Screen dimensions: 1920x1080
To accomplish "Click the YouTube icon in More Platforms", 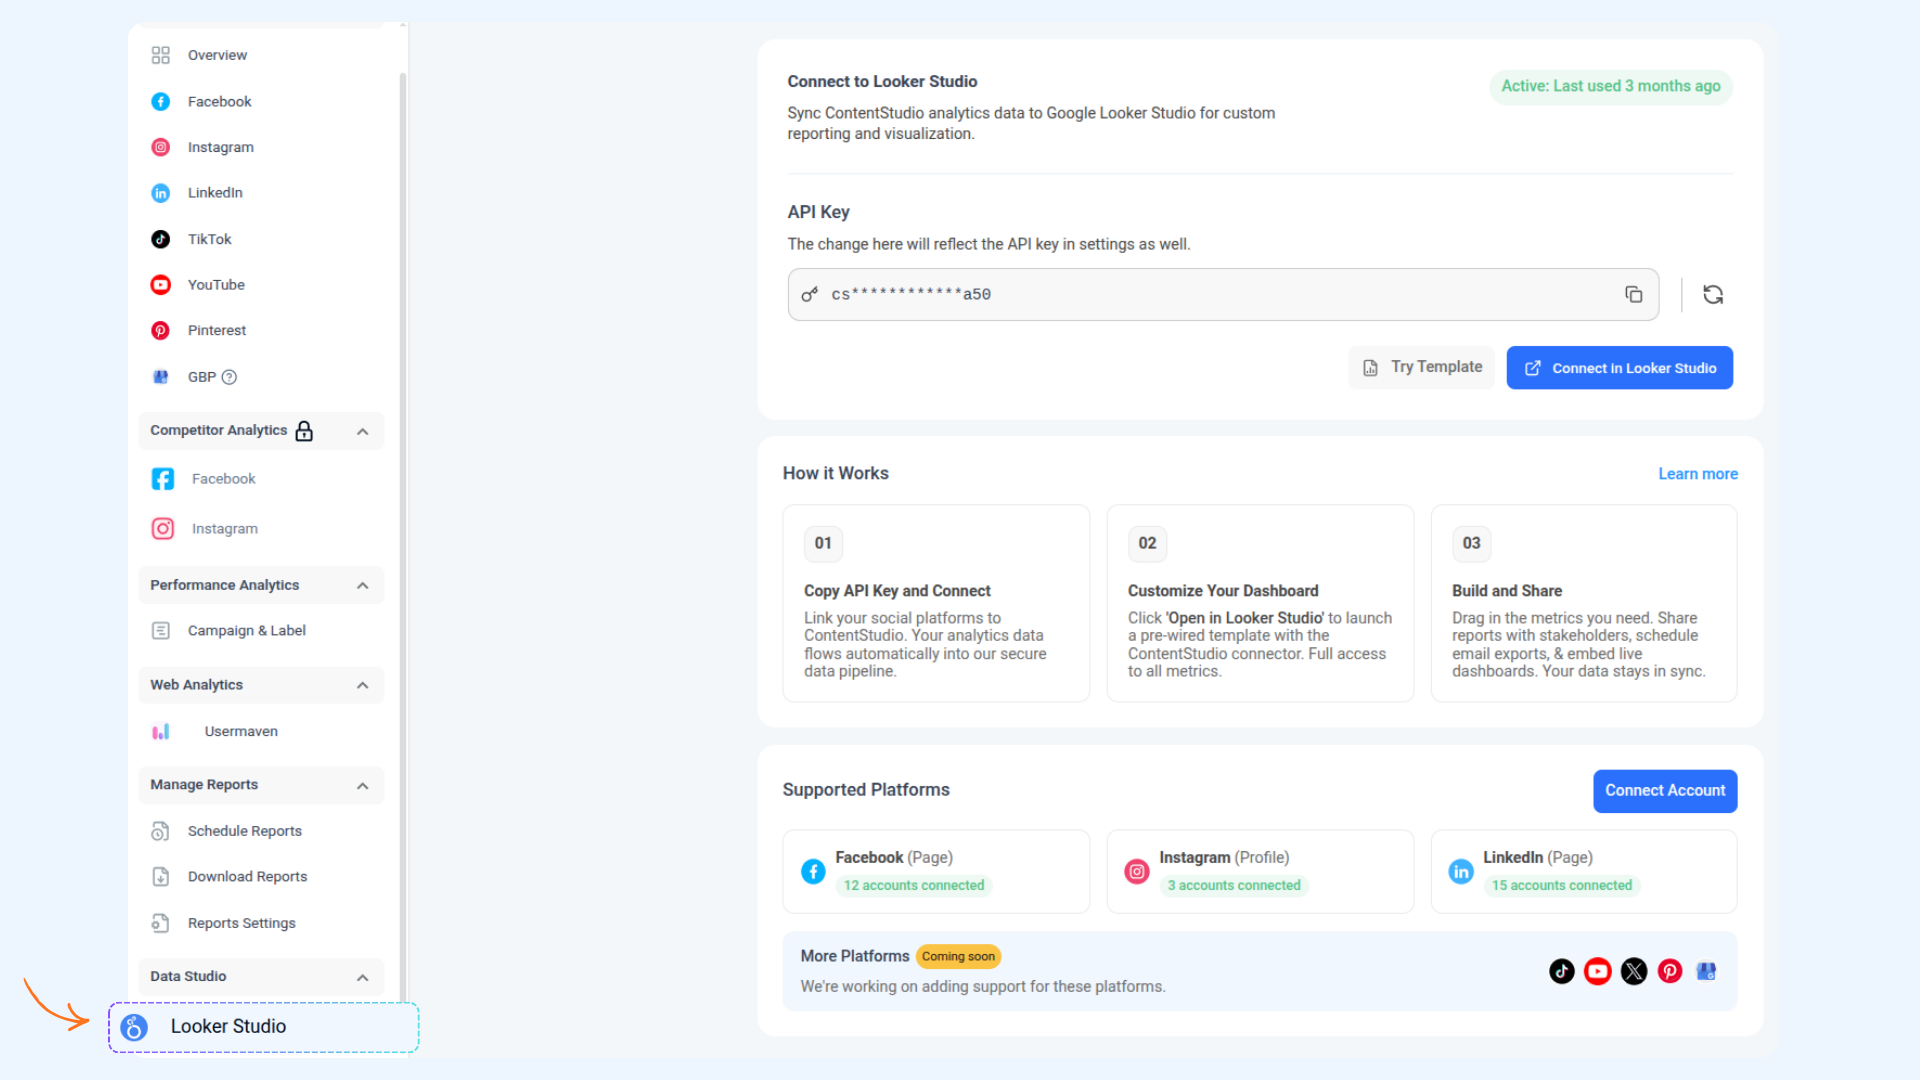I will [x=1597, y=971].
